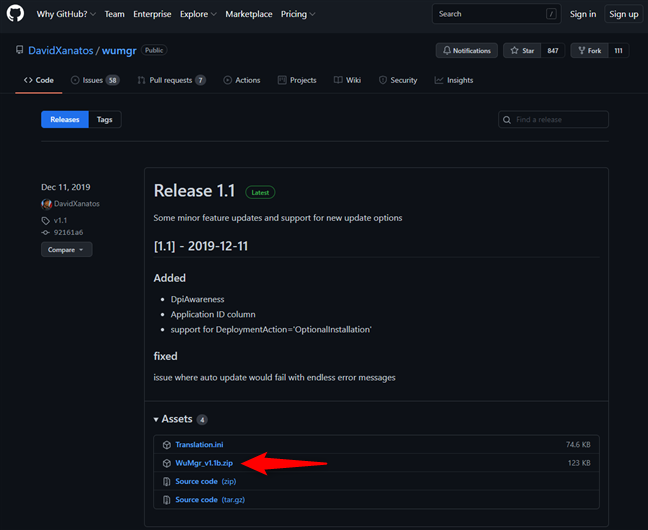Open the Release 1.1 title
This screenshot has height=530, width=648.
(194, 191)
